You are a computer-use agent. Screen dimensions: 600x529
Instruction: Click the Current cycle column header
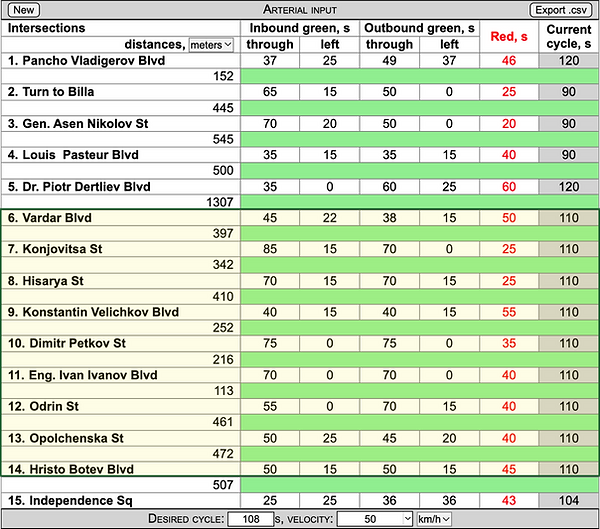569,37
